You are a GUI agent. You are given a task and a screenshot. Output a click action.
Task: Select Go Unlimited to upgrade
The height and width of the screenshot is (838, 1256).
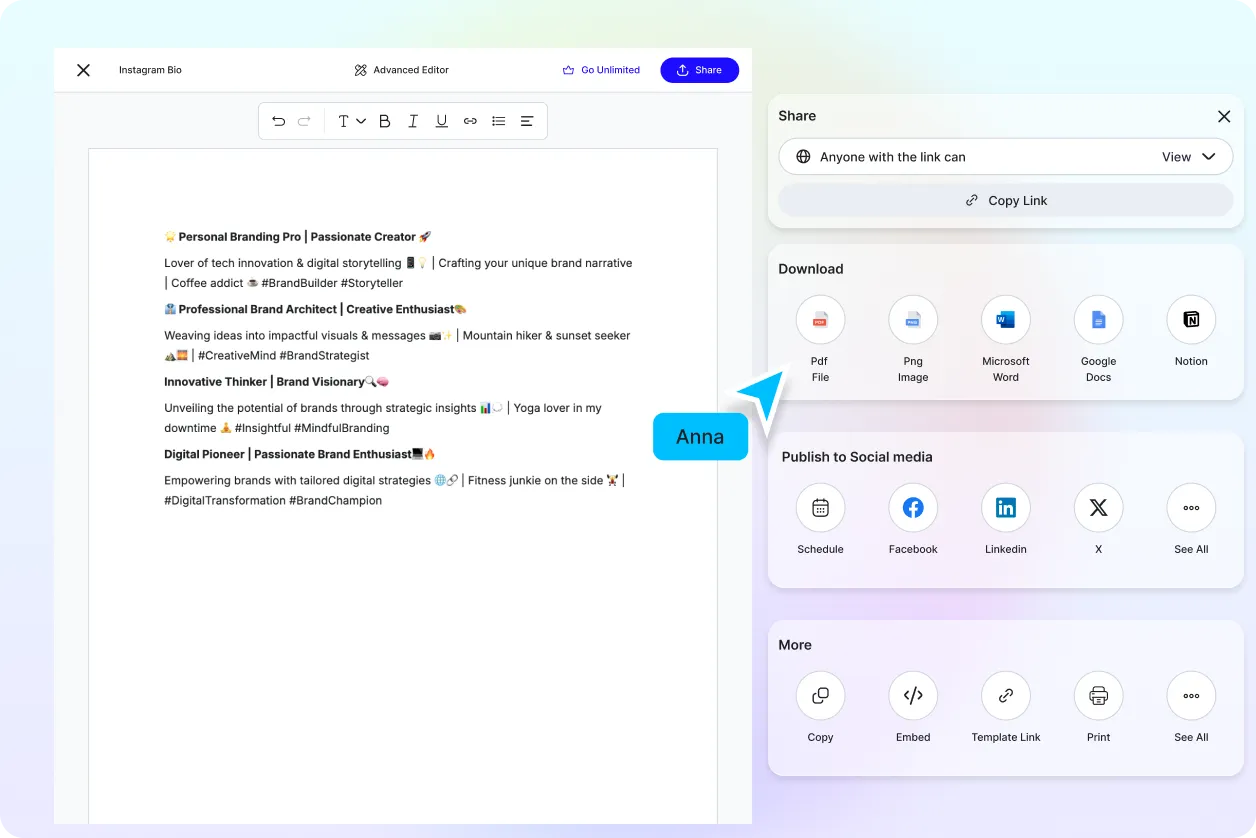[x=601, y=70]
